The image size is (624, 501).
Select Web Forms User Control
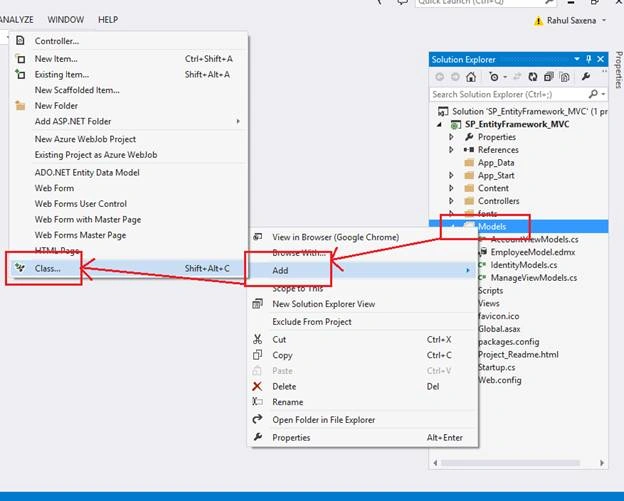coord(129,203)
